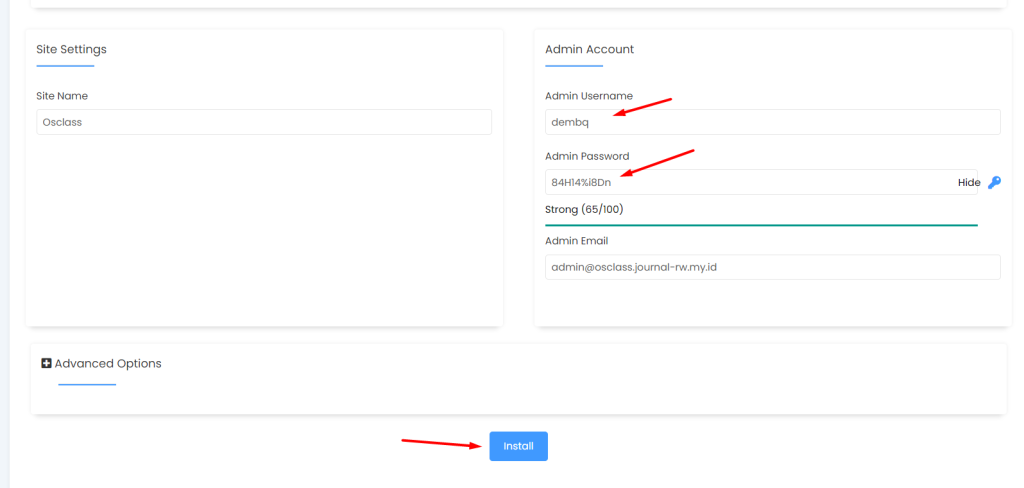Screen dimensions: 1024x488
Task: Select the Admin Username input box
Action: [x=772, y=122]
